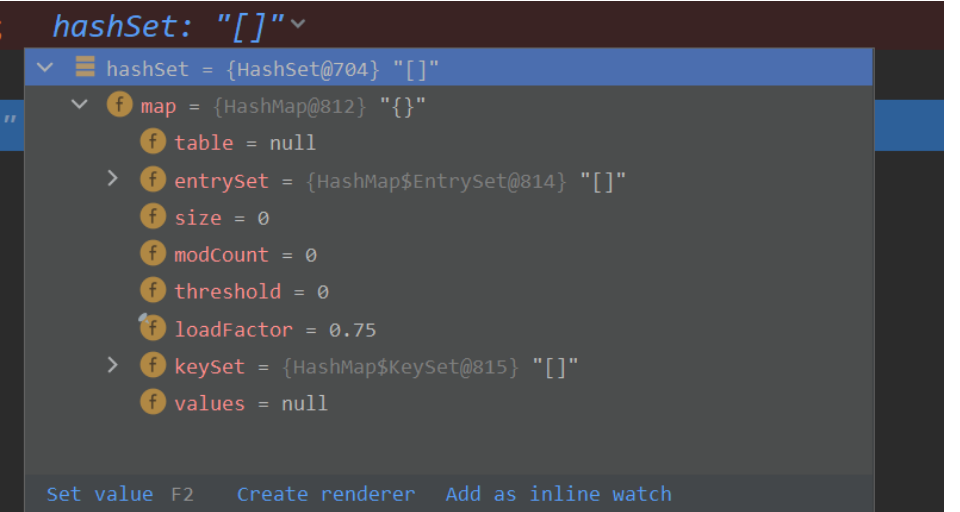Click Add as inline watch
Viewport: 960px width, 512px height.
pos(558,494)
